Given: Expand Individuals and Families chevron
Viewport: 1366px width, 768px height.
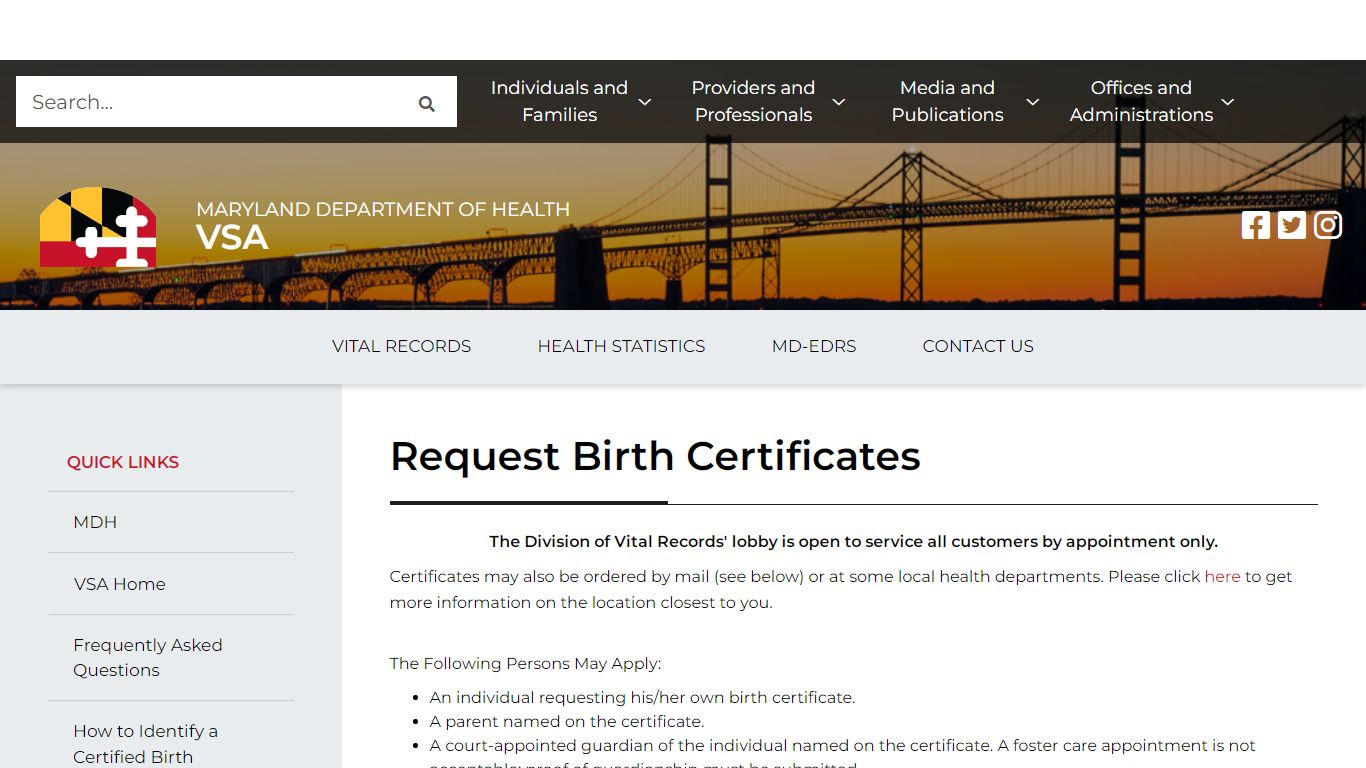Looking at the screenshot, I should tap(645, 102).
